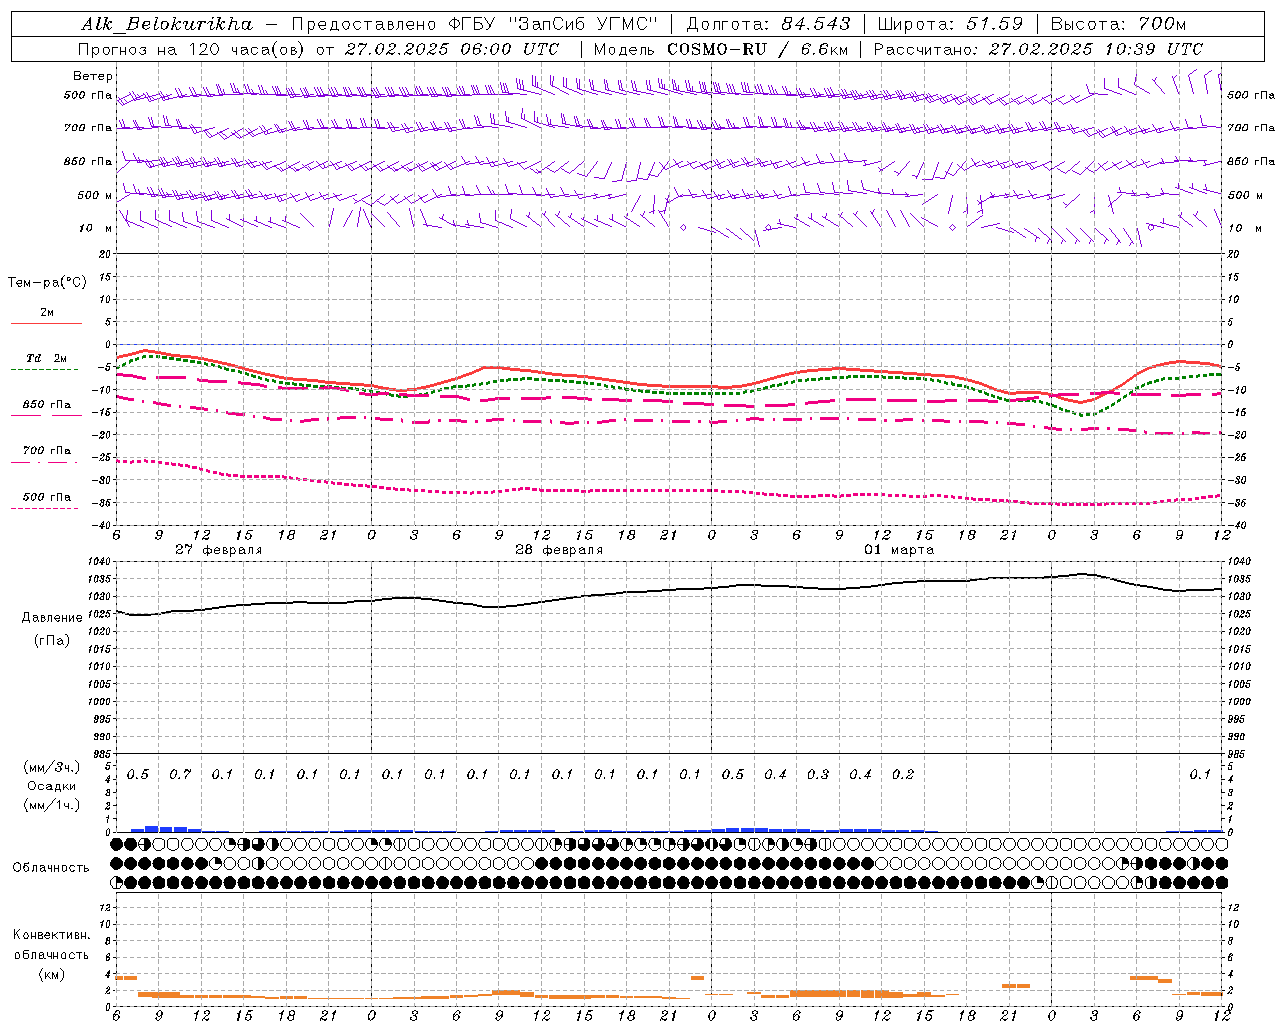Click the date label 01 марта
This screenshot has height=1024, width=1280.
click(x=899, y=550)
